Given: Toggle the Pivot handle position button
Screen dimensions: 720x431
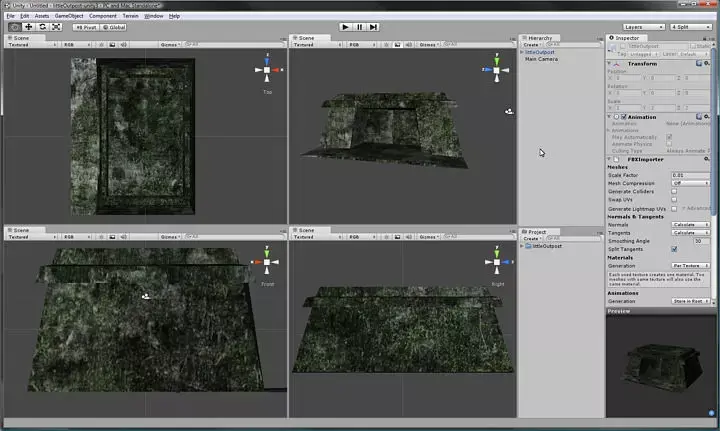Looking at the screenshot, I should click(x=86, y=28).
